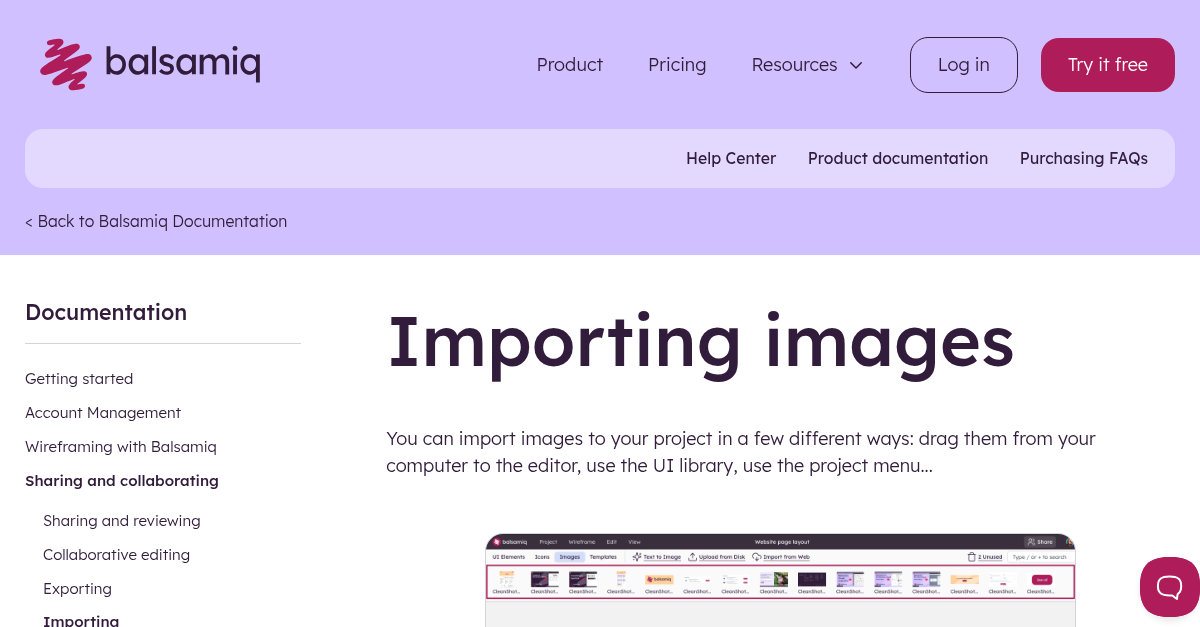Open the View menu in the editor

pos(636,541)
